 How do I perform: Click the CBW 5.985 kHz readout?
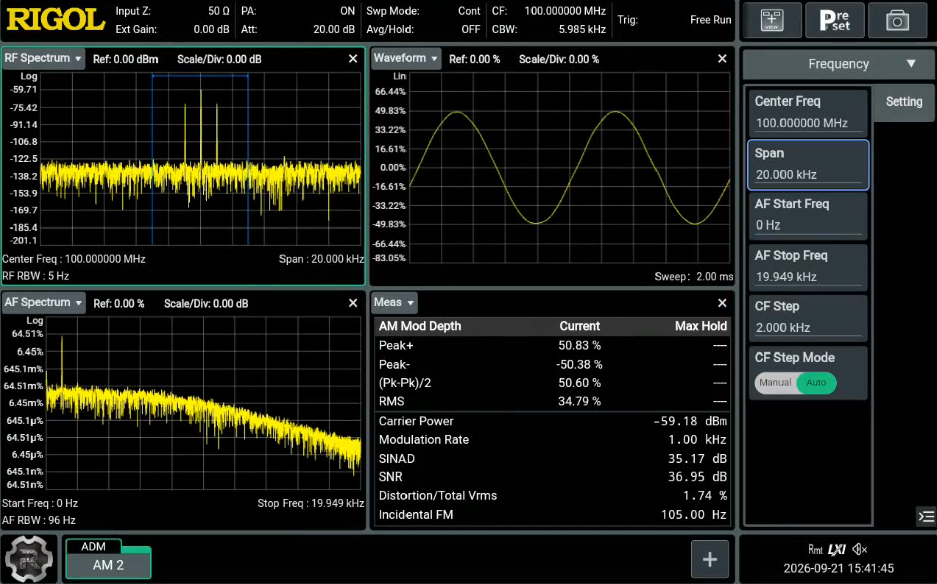pyautogui.click(x=549, y=29)
